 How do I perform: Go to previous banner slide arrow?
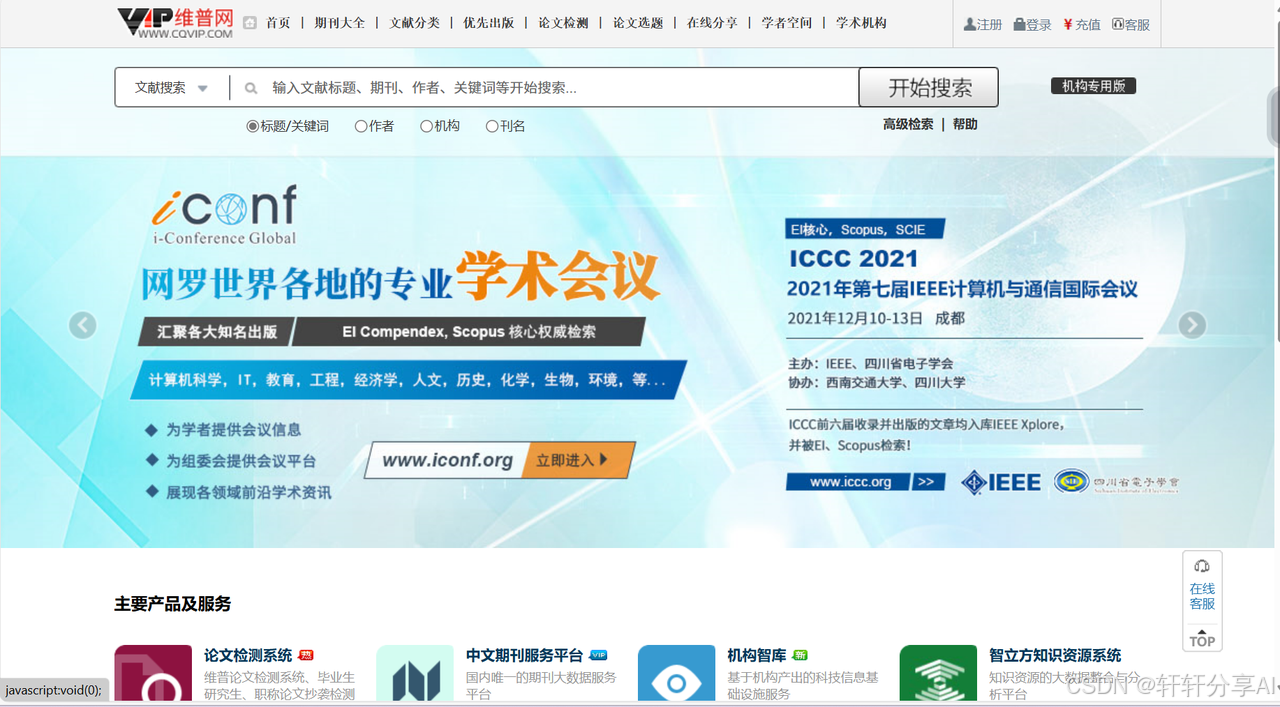82,325
